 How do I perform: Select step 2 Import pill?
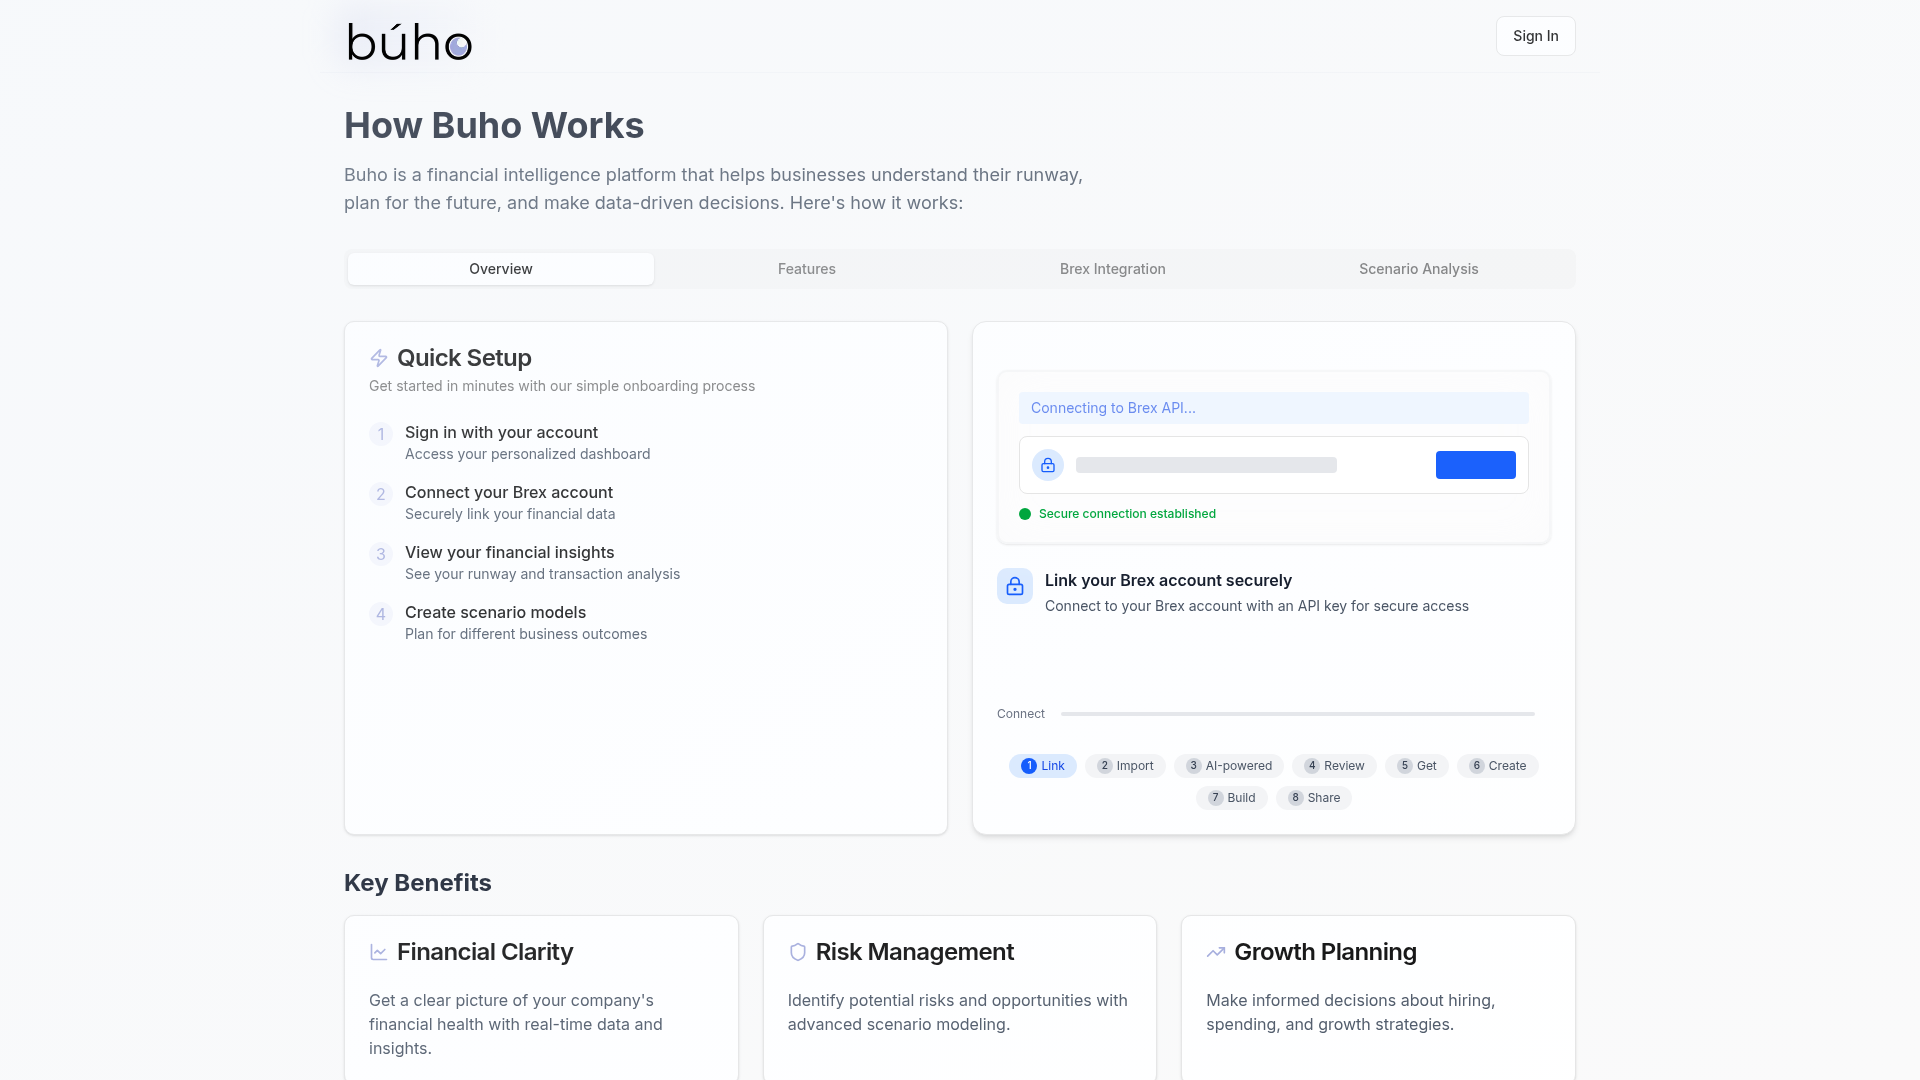tap(1125, 766)
